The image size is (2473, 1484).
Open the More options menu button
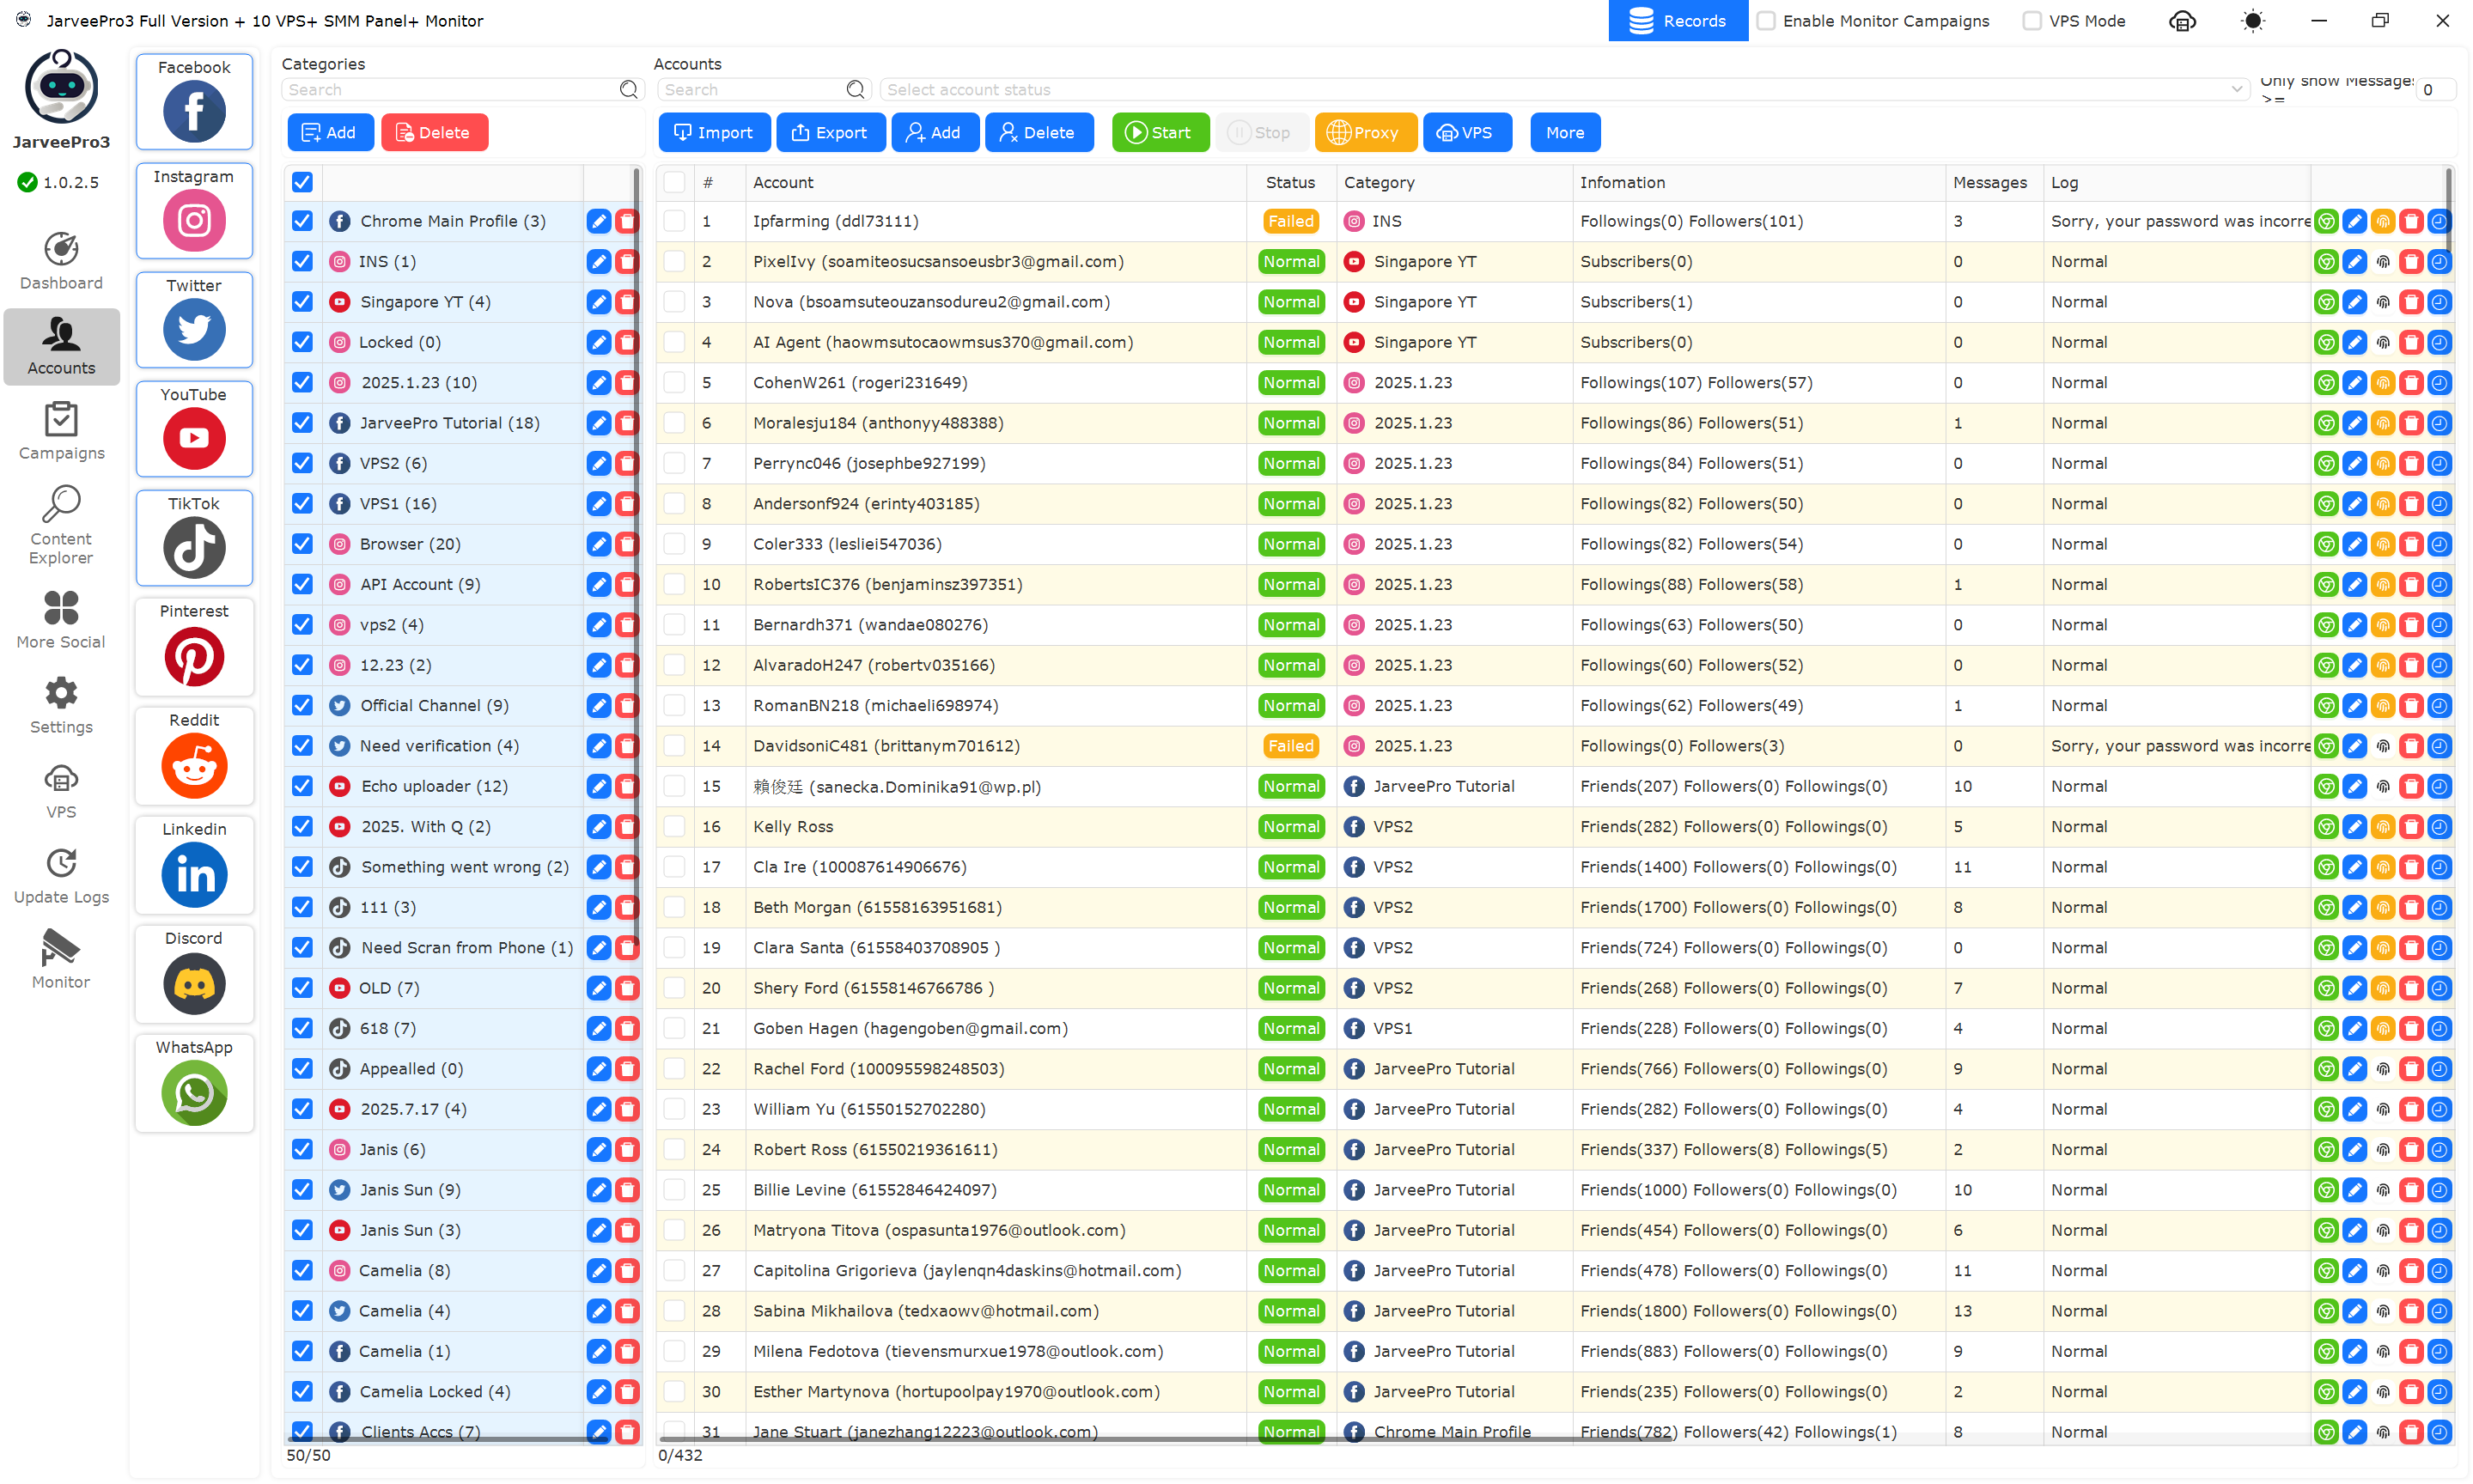(1564, 133)
